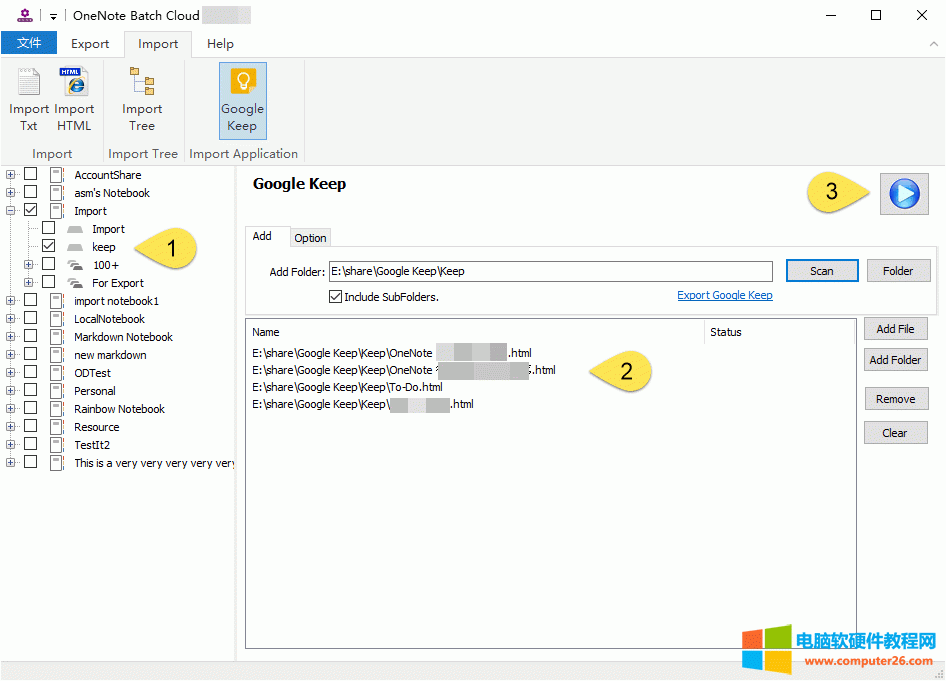Select the Import Txt tool
This screenshot has width=946, height=681.
pyautogui.click(x=28, y=98)
